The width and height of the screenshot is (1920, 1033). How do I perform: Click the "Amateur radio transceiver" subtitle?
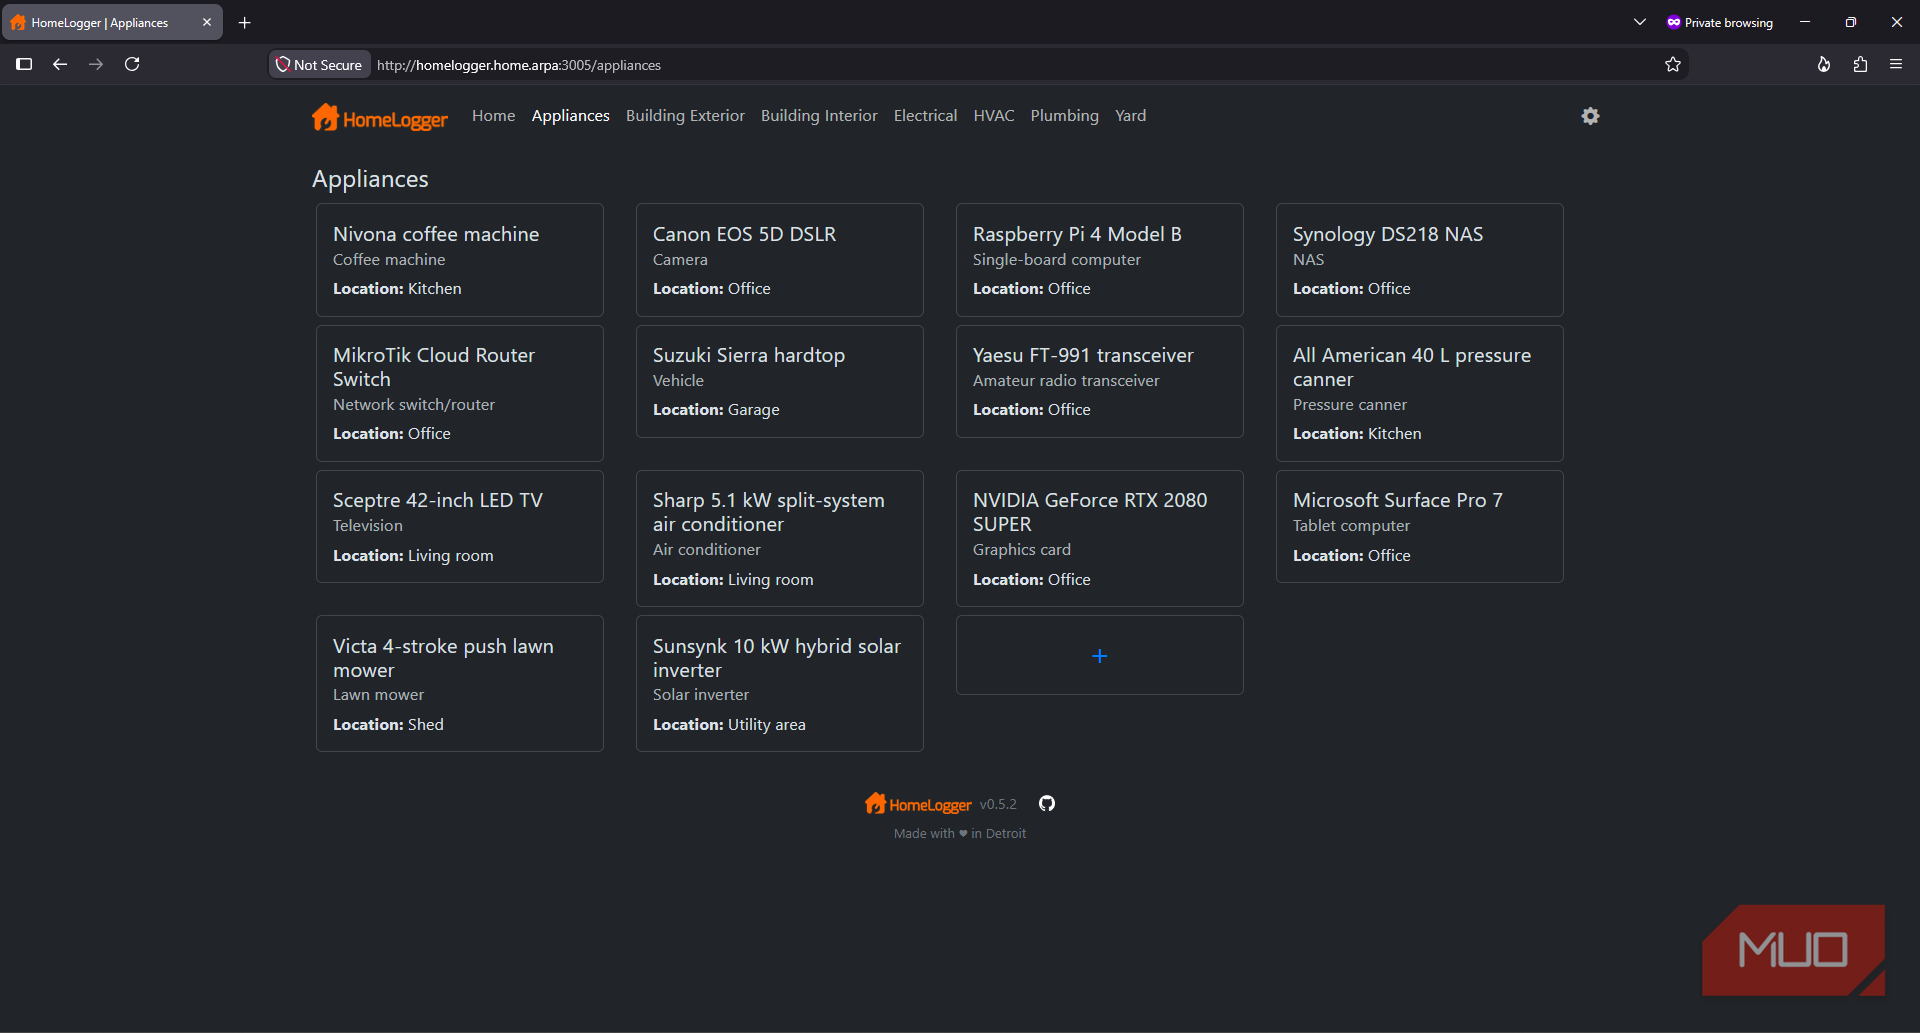tap(1066, 381)
